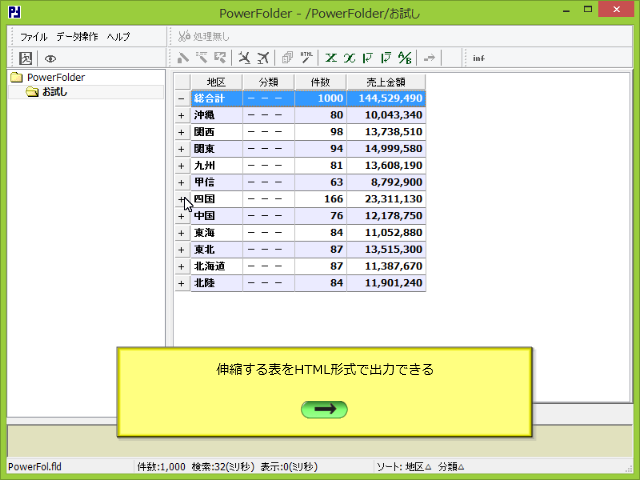Click the 沖縄 region cell
Screen dimensions: 640x480
coord(216,115)
